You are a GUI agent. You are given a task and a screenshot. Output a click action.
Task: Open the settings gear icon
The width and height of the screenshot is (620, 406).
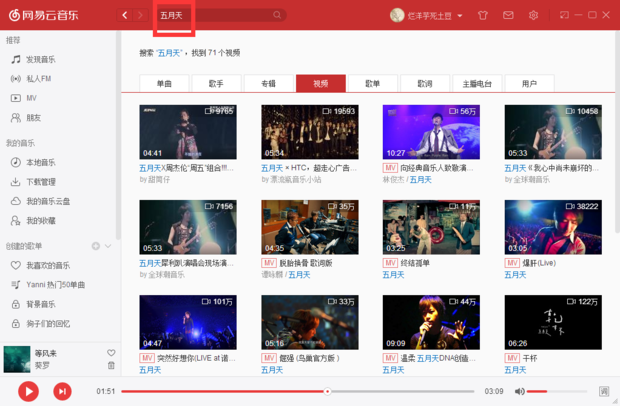click(533, 15)
